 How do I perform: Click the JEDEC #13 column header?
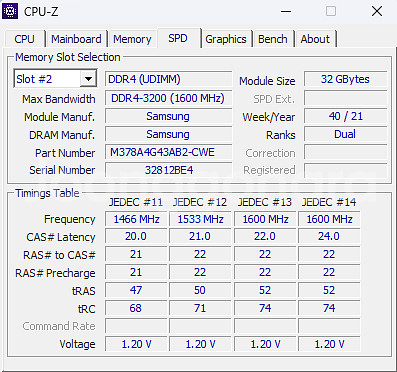click(x=265, y=202)
